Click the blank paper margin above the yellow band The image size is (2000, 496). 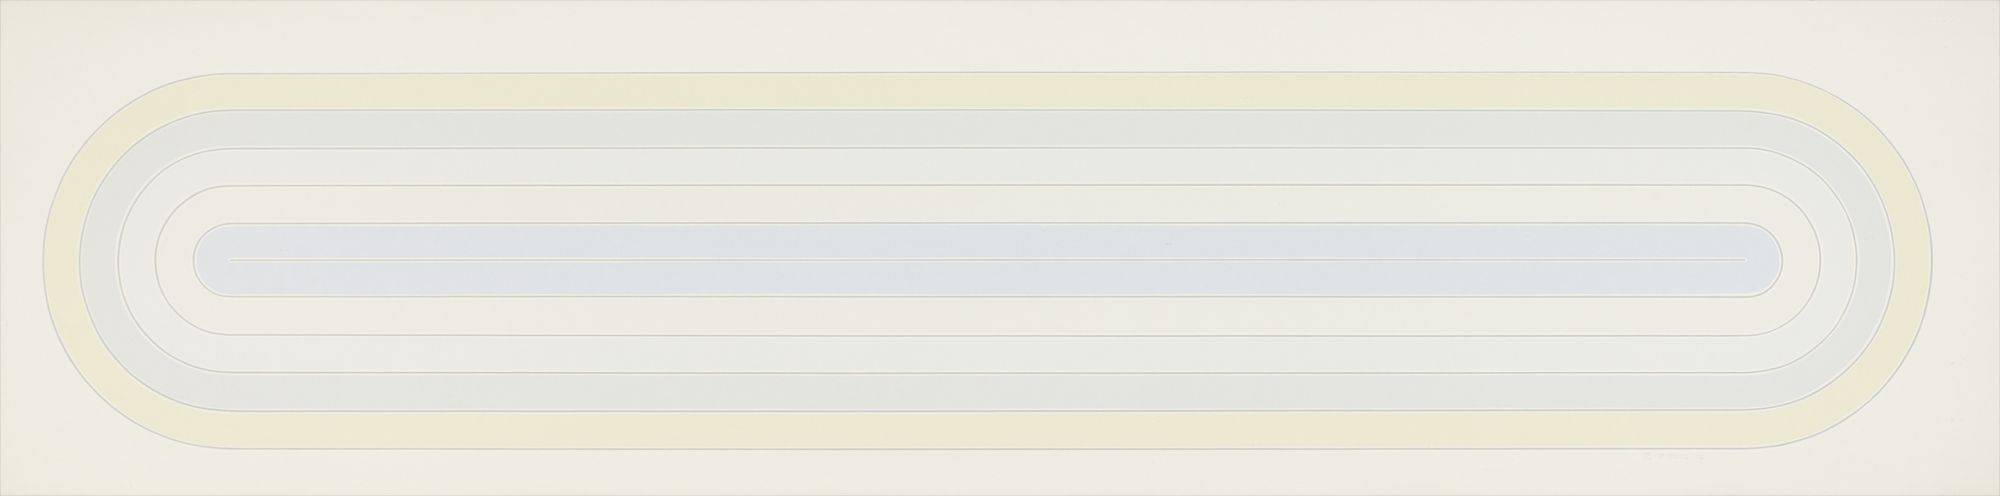click(x=1000, y=36)
